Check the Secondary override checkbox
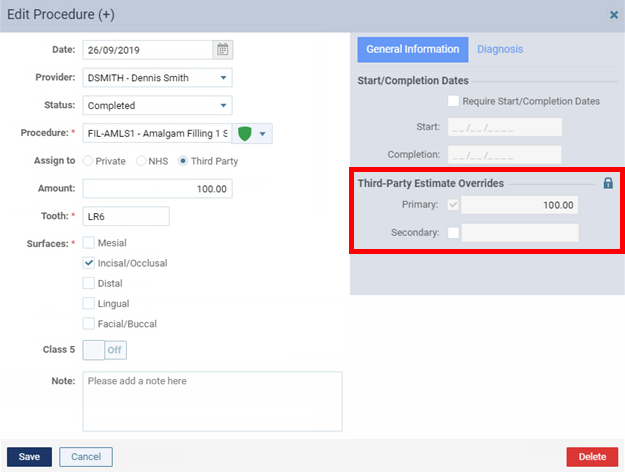The height and width of the screenshot is (472, 625). [x=453, y=232]
